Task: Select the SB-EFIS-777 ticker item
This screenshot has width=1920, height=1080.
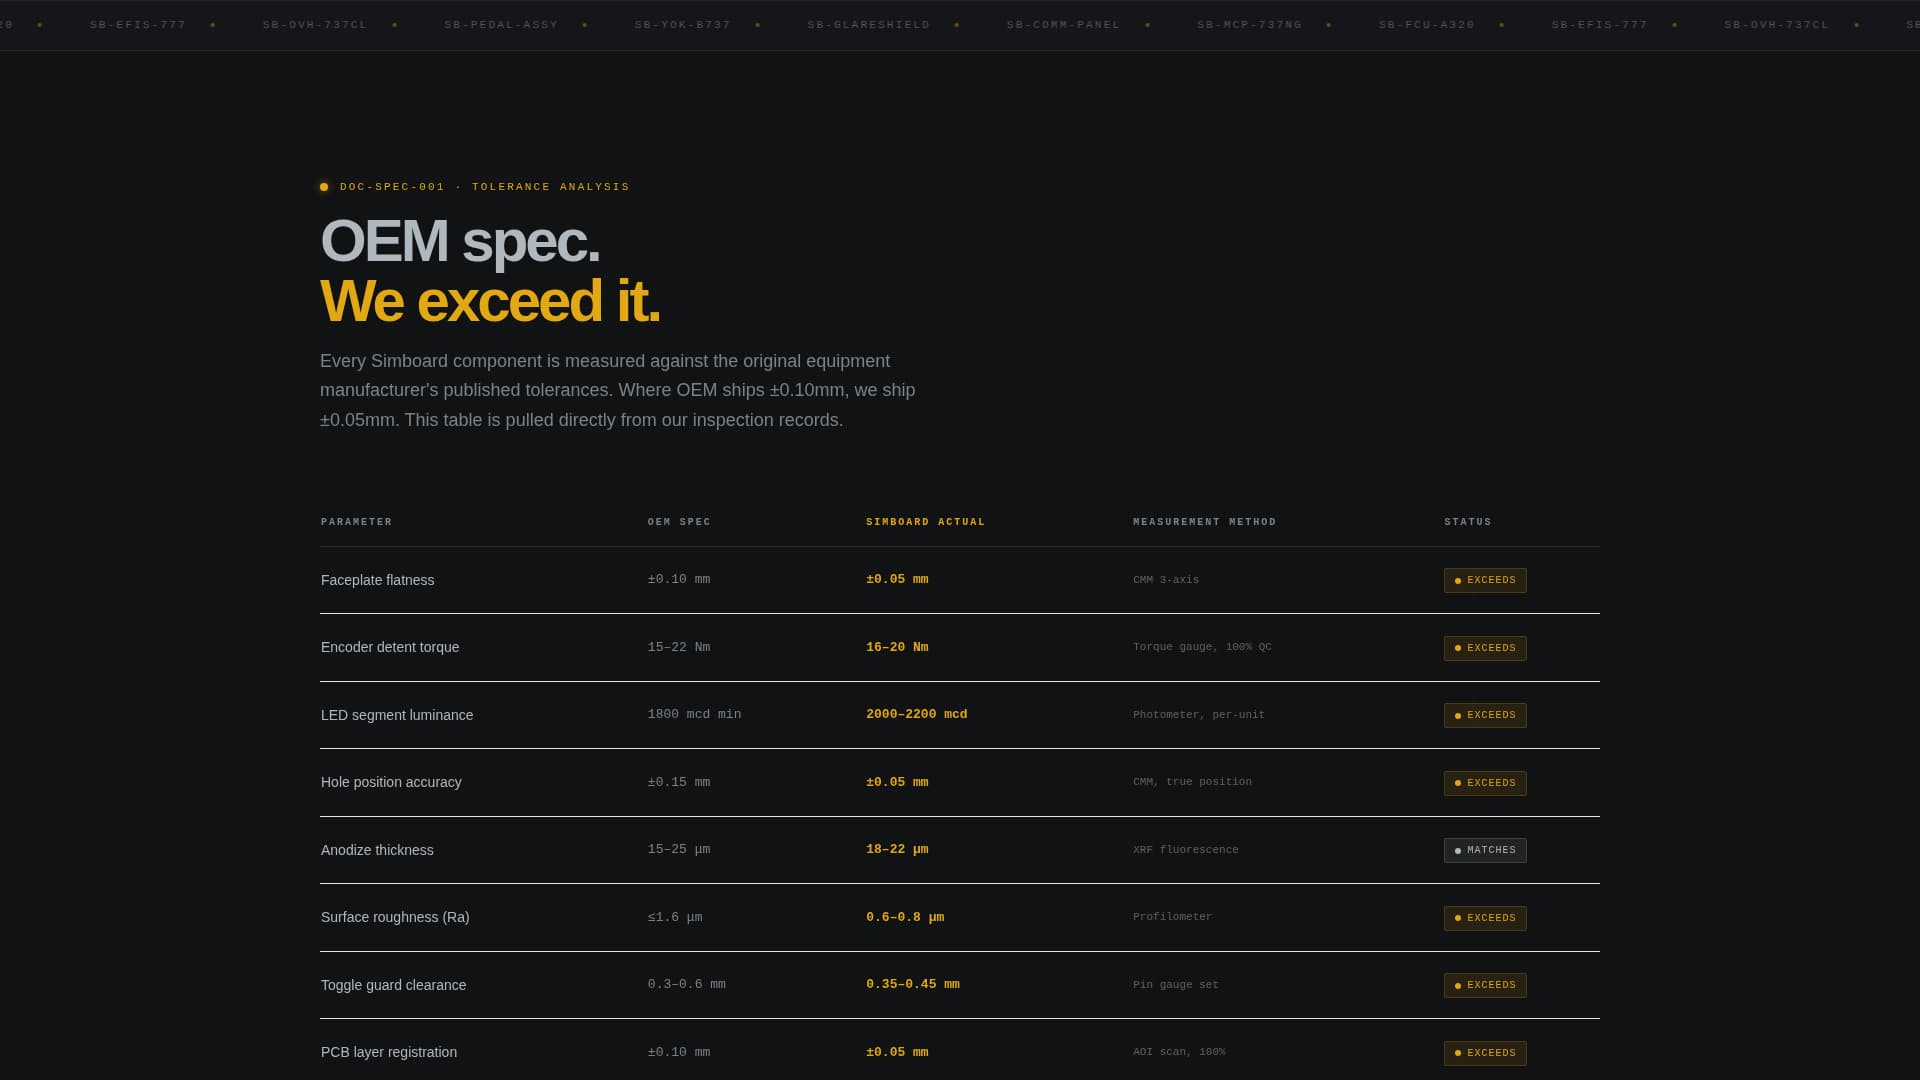Action: point(138,24)
